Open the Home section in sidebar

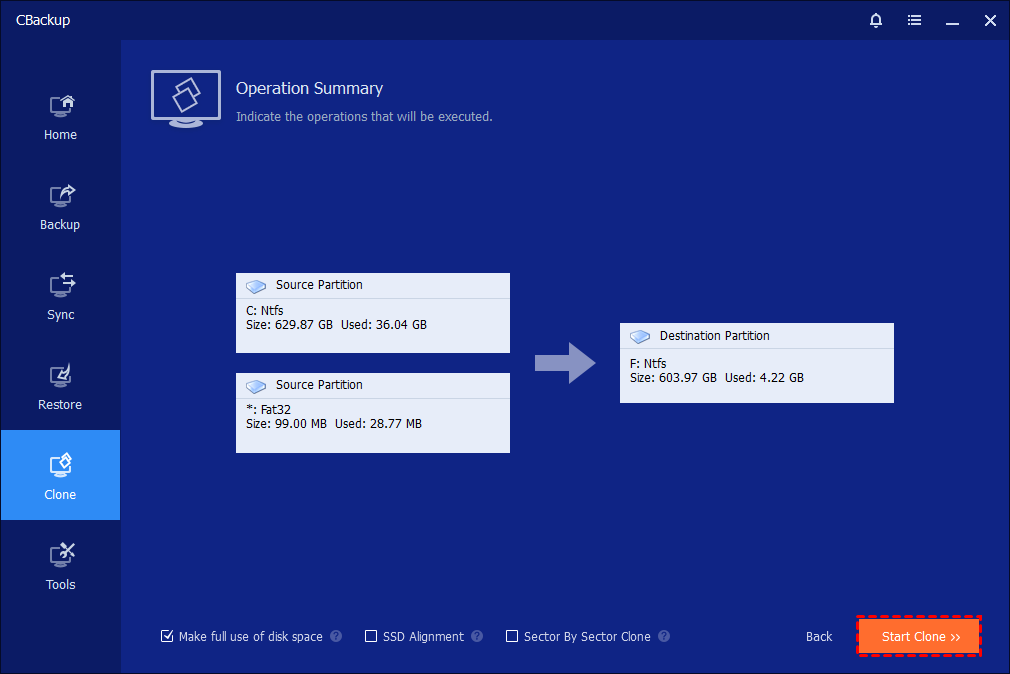pyautogui.click(x=60, y=116)
